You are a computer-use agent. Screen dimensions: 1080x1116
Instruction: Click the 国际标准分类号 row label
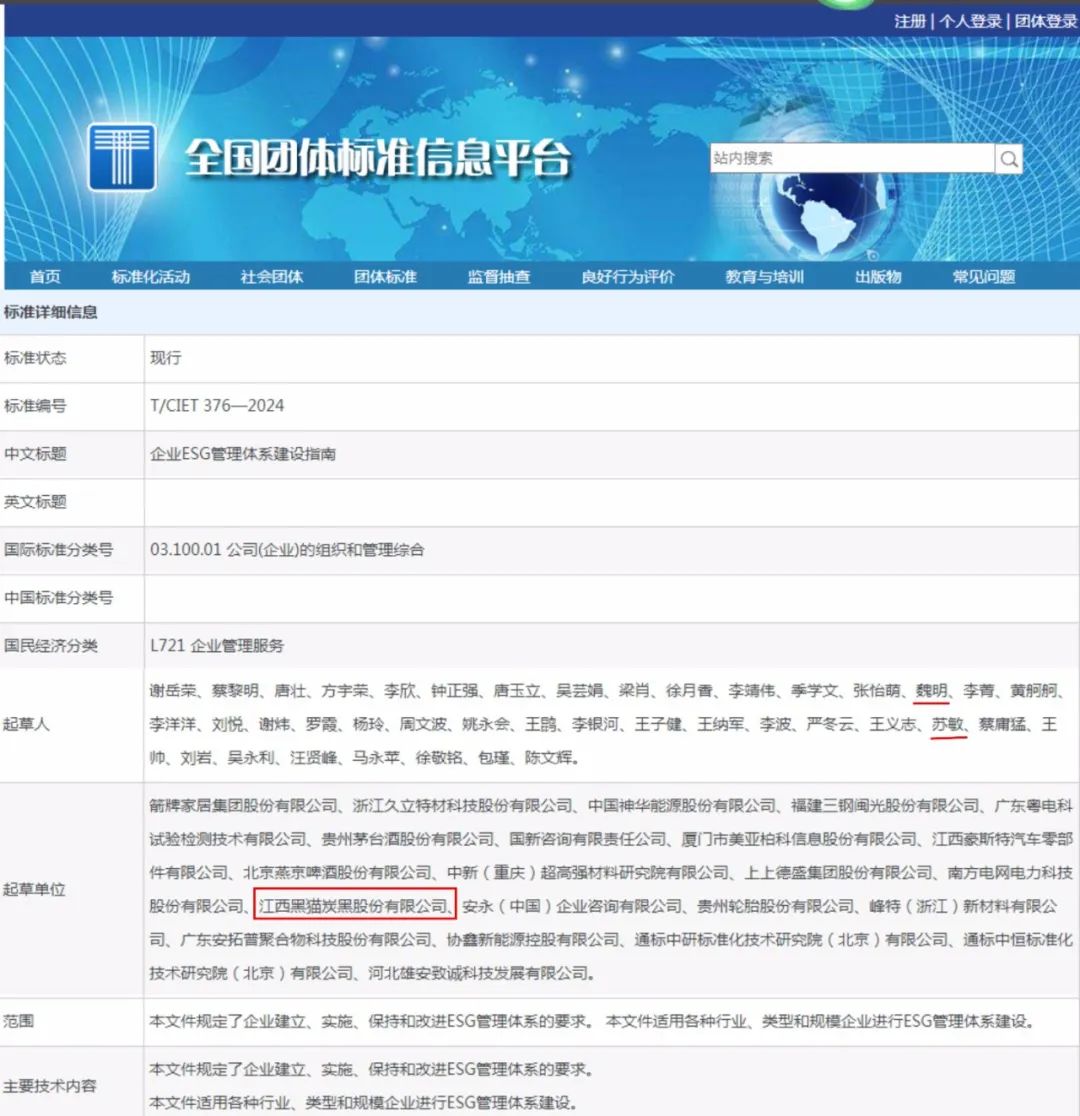pos(58,550)
